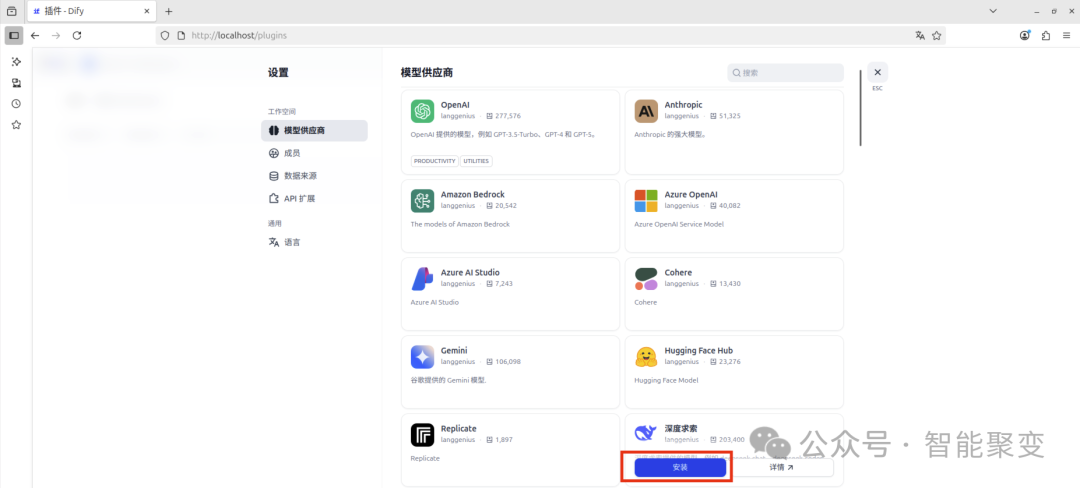The height and width of the screenshot is (488, 1080).
Task: Open the AI chatbot sparkle sidebar icon
Action: click(16, 62)
